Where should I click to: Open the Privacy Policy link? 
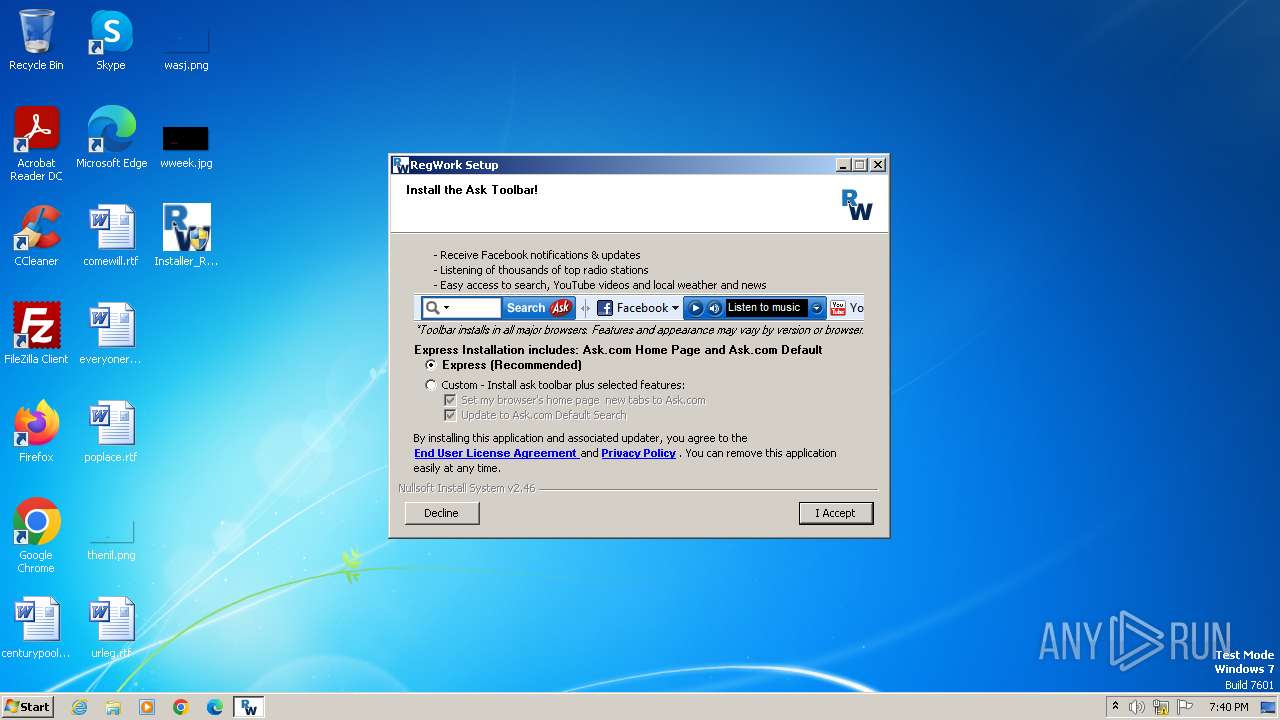click(x=639, y=453)
